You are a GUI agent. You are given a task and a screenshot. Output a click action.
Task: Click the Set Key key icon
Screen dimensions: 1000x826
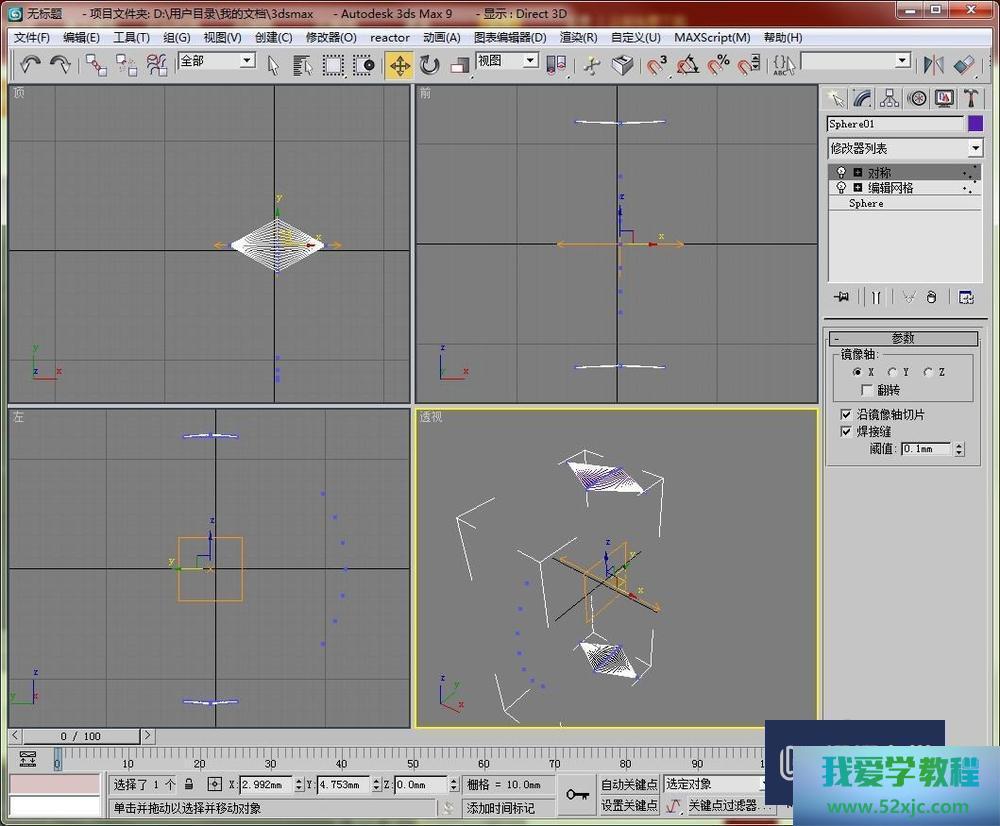(x=577, y=794)
